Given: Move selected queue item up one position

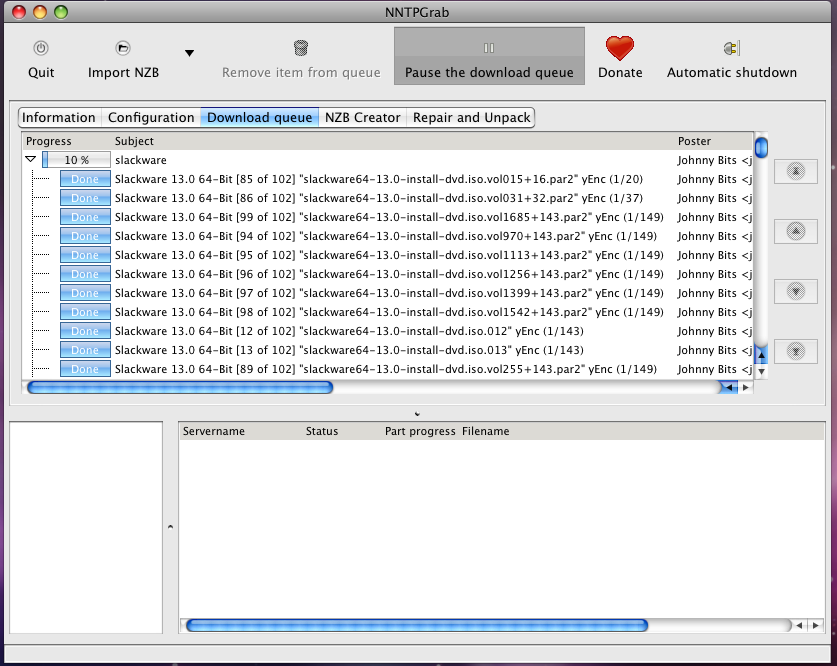Looking at the screenshot, I should (796, 231).
